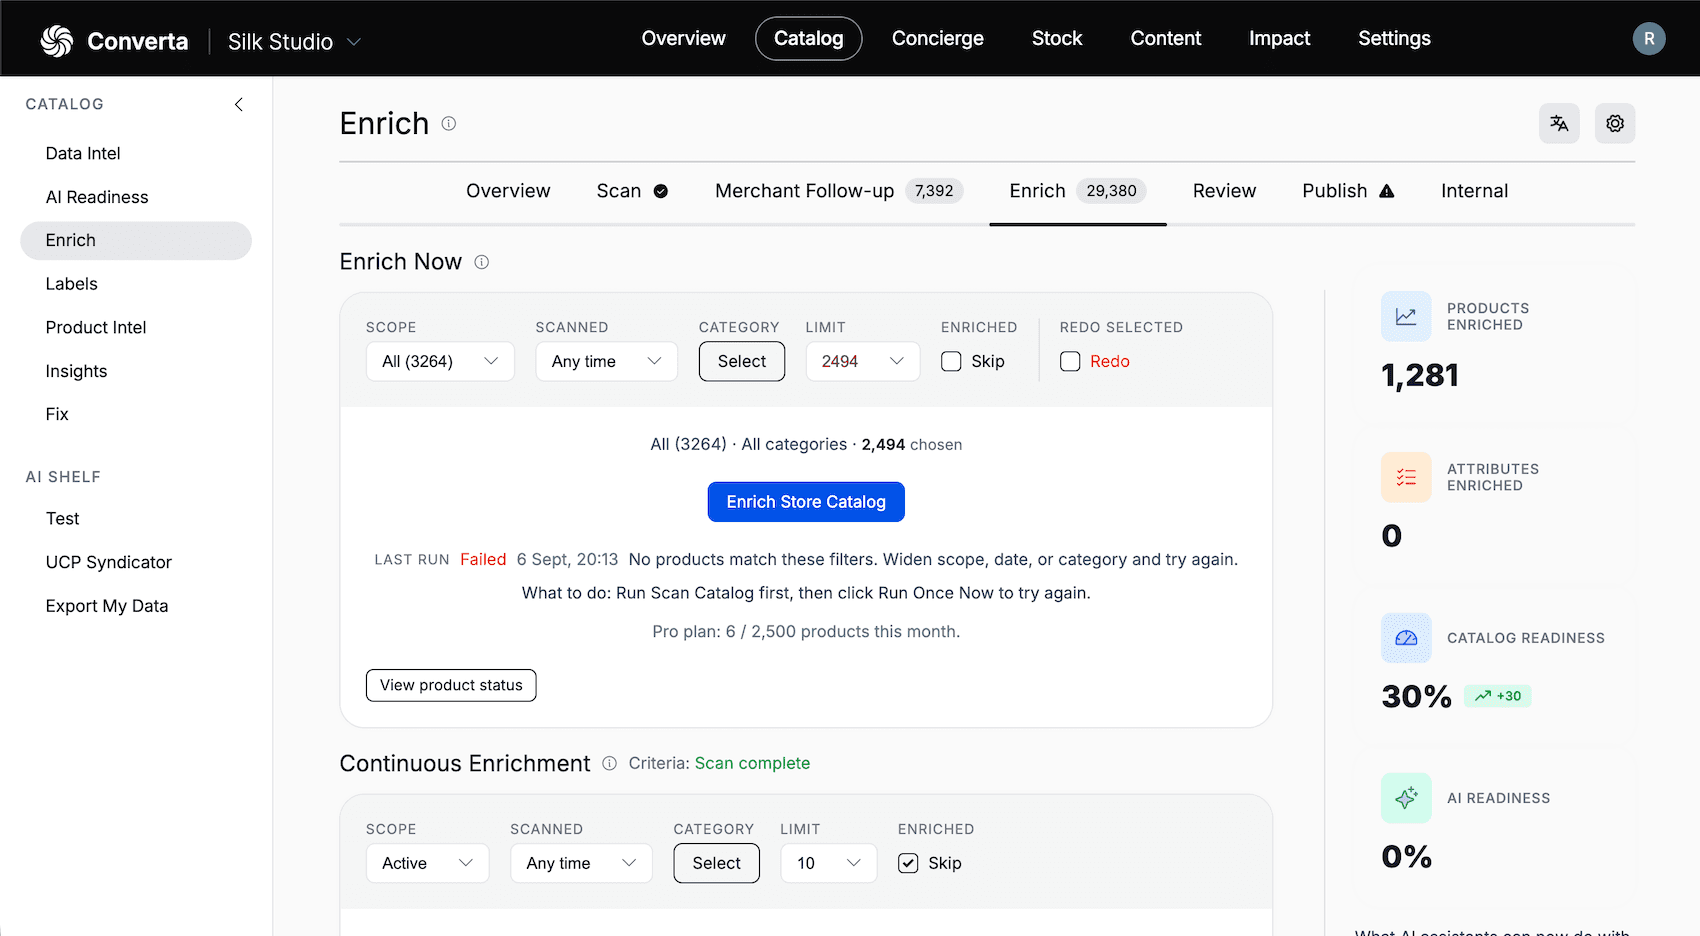The image size is (1700, 936).
Task: Click the AI Readiness sparkle icon
Action: [x=1406, y=798]
